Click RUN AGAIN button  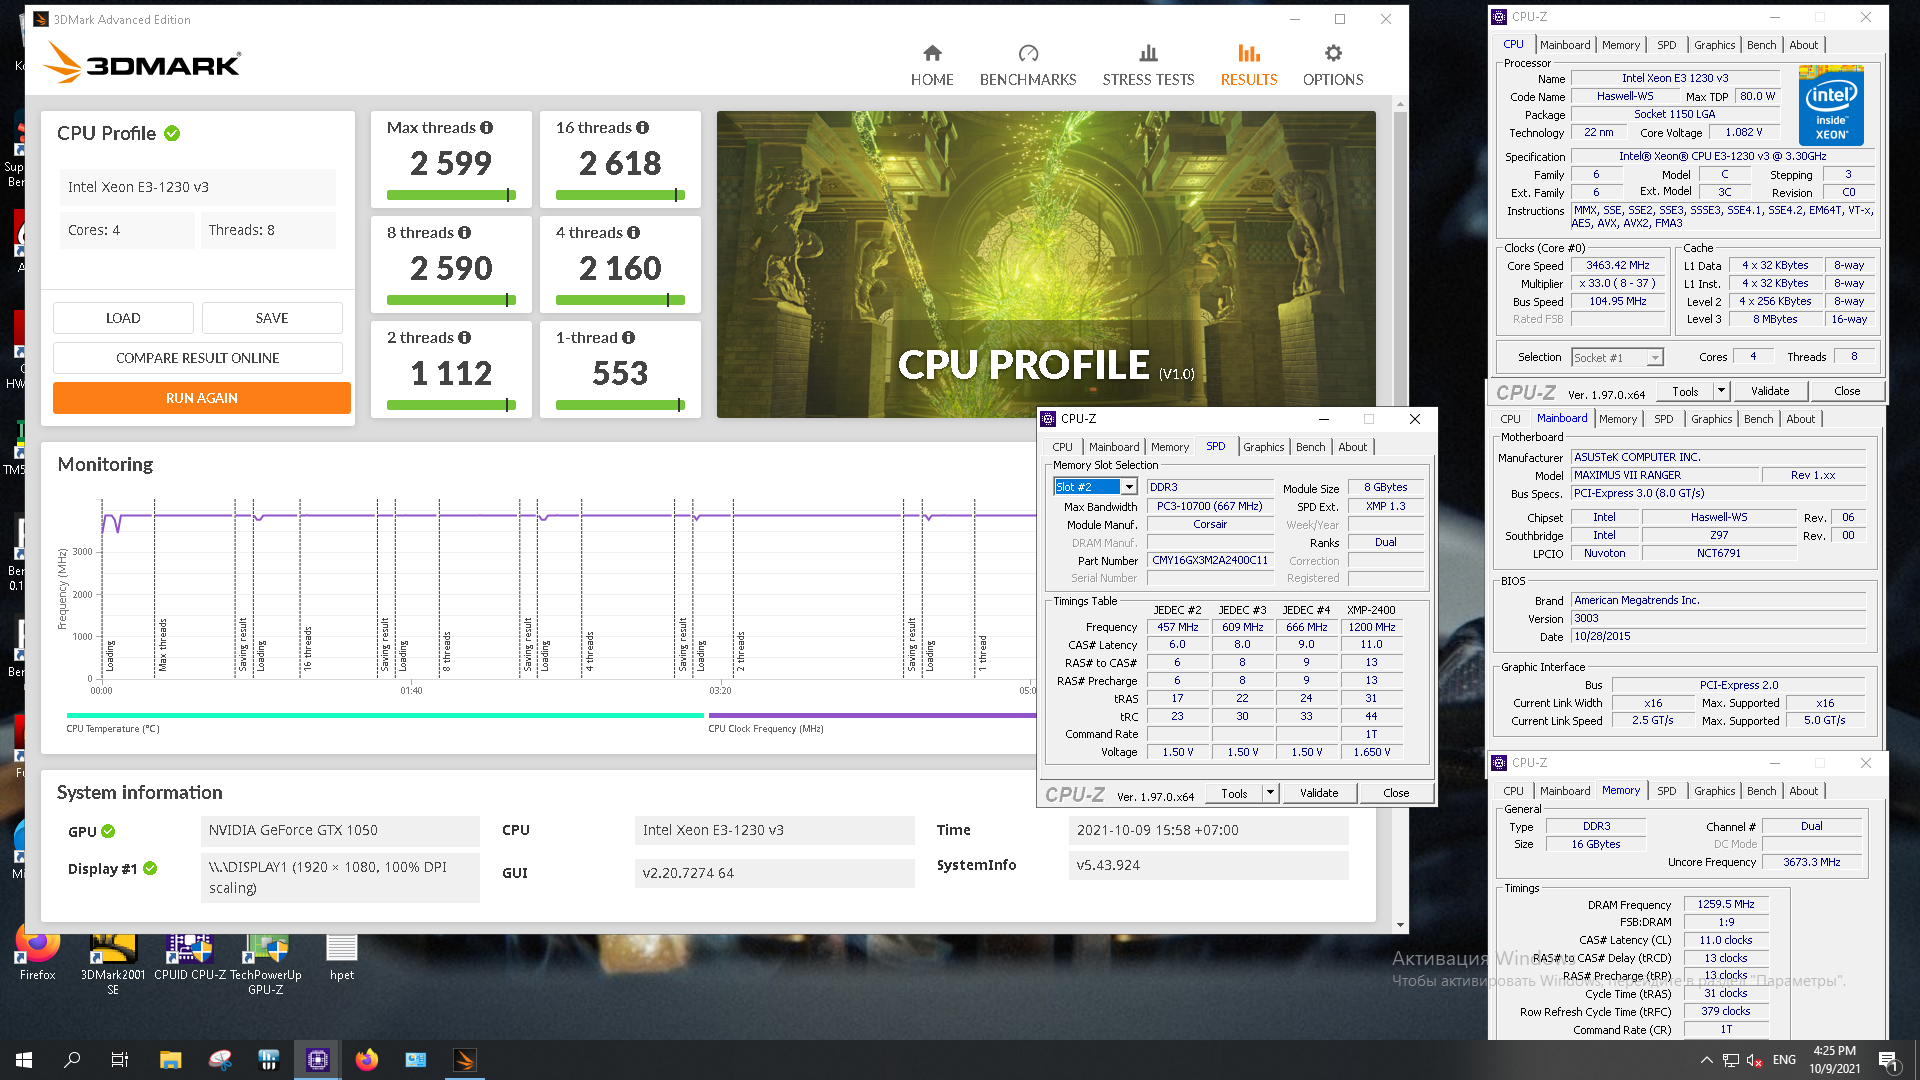(x=202, y=398)
